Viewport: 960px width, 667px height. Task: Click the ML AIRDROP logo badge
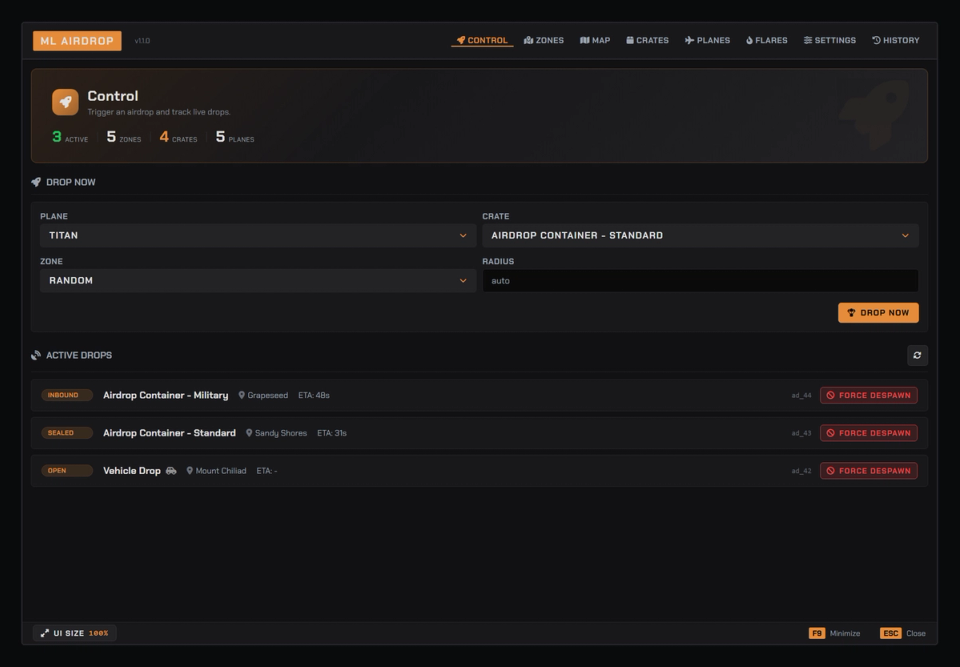pos(77,41)
